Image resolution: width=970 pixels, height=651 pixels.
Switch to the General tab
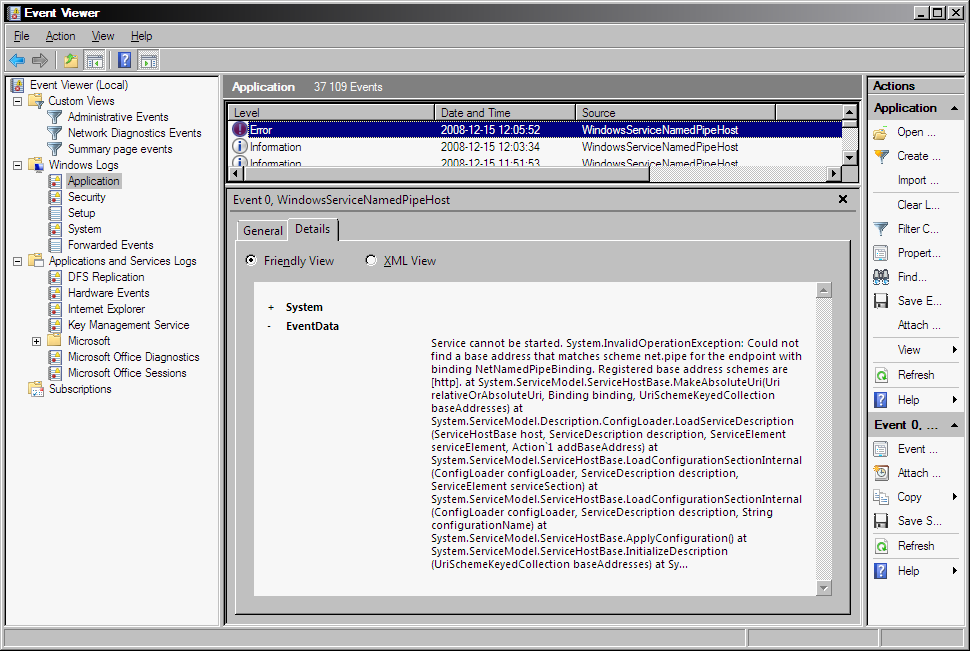coord(263,231)
